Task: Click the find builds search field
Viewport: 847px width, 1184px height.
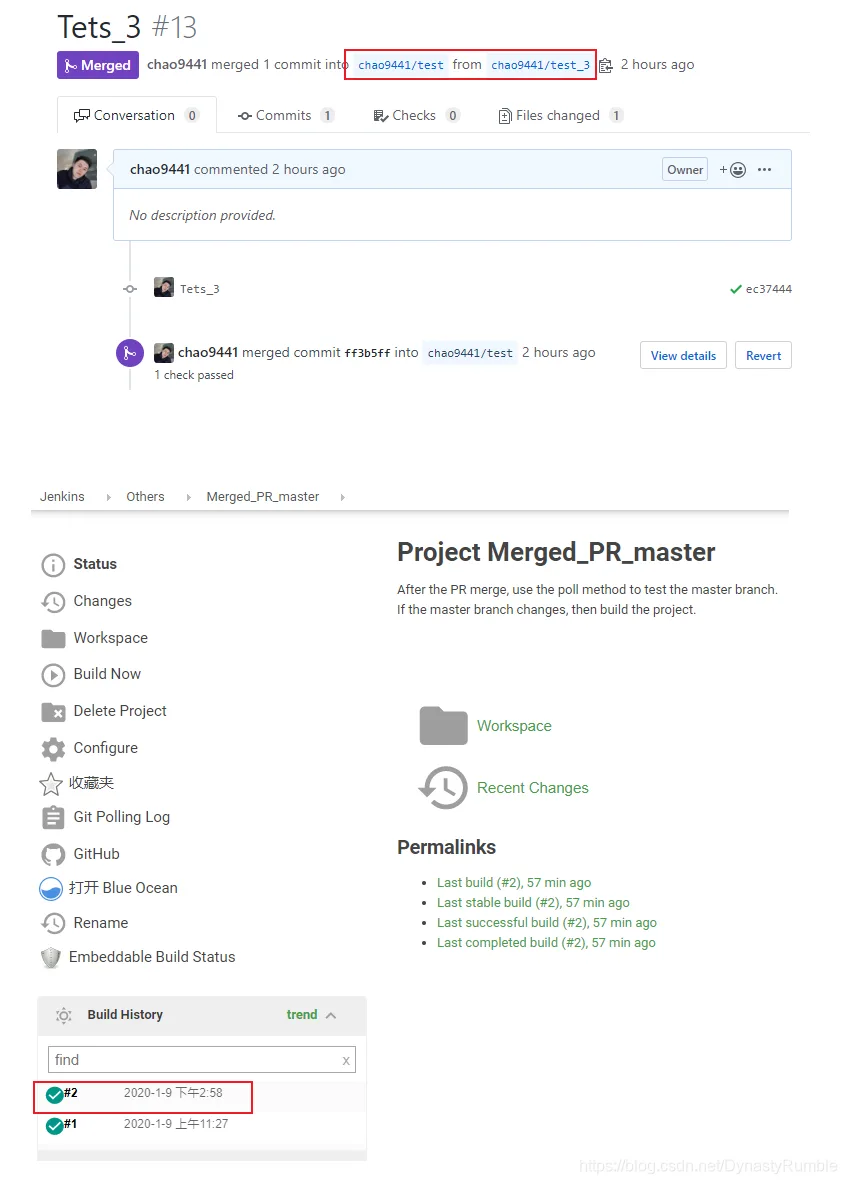Action: [202, 1060]
